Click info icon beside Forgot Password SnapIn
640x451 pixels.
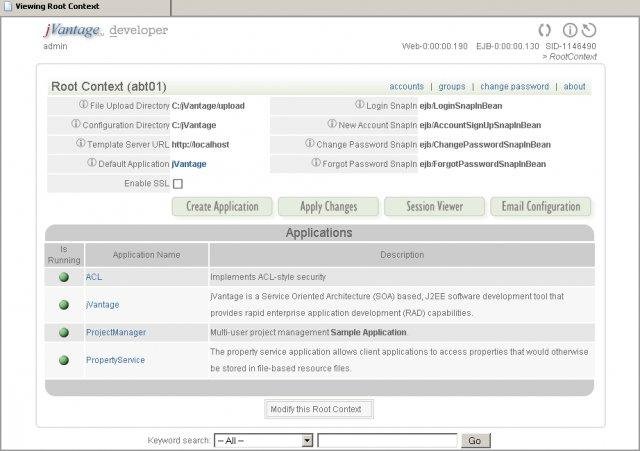[x=314, y=163]
